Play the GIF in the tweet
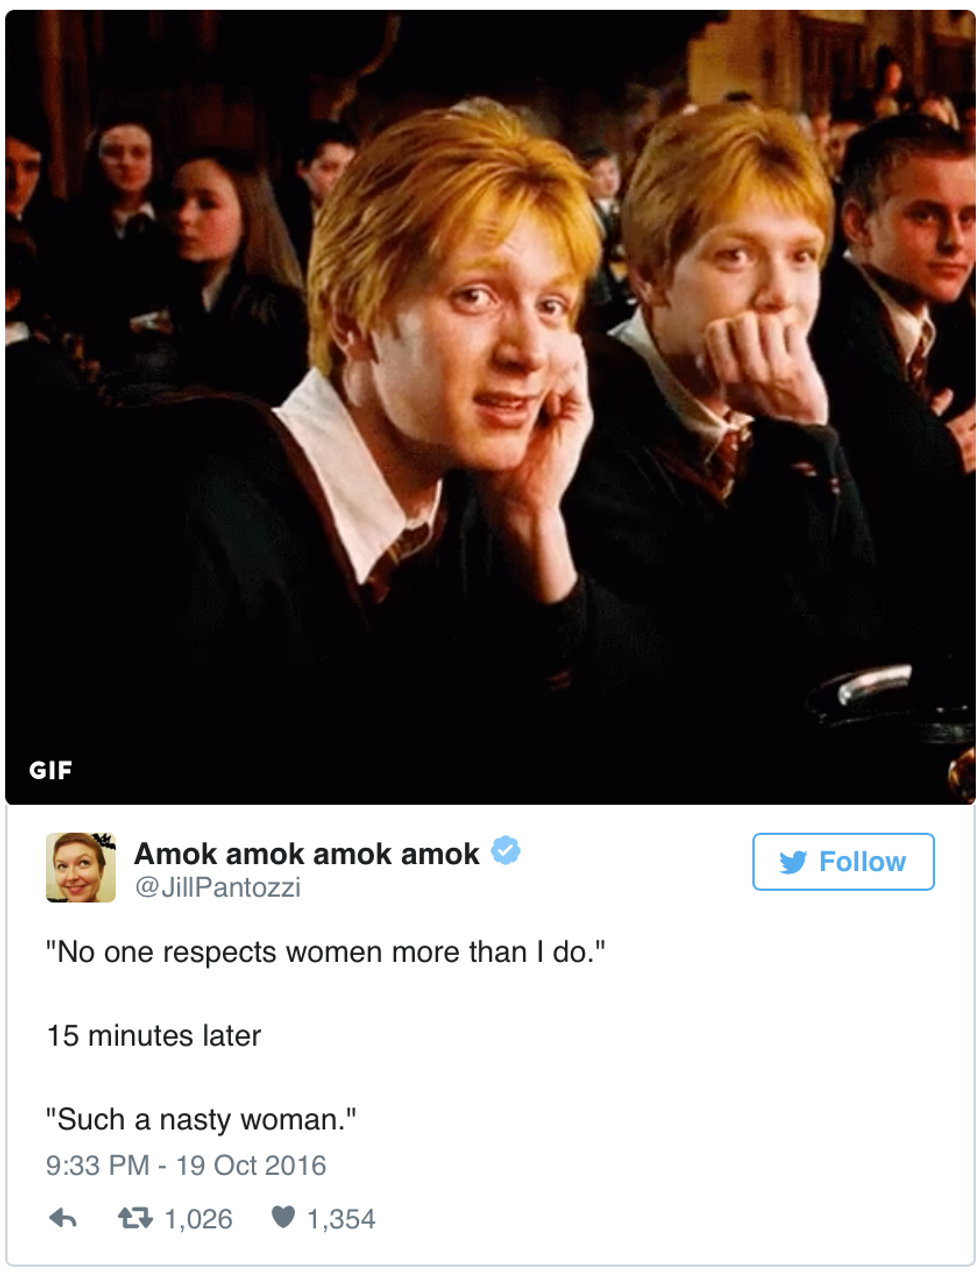980x1278 pixels. point(490,407)
